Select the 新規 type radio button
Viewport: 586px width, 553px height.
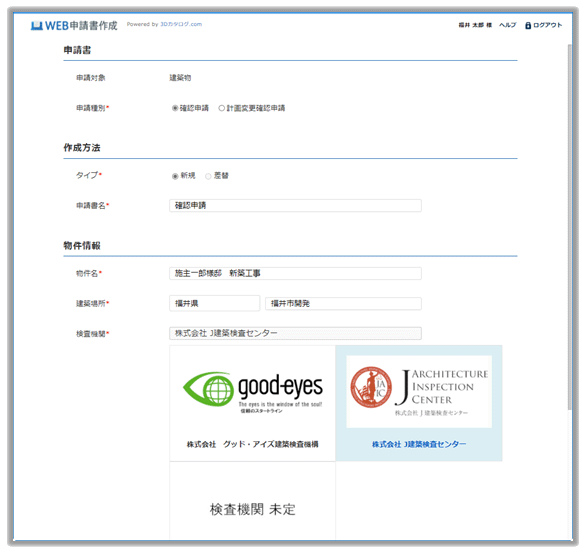(x=175, y=176)
